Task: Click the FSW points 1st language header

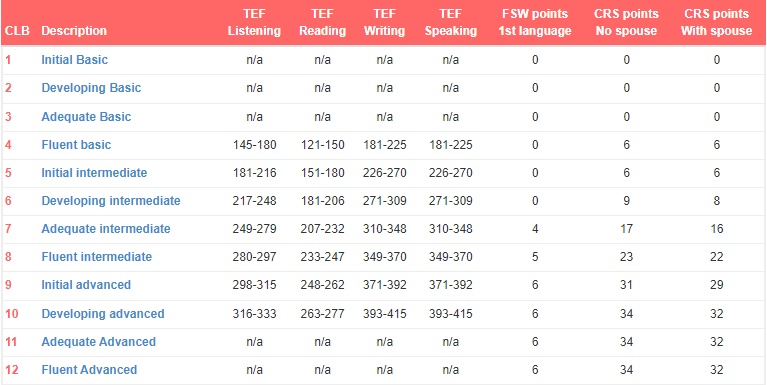Action: click(x=535, y=23)
